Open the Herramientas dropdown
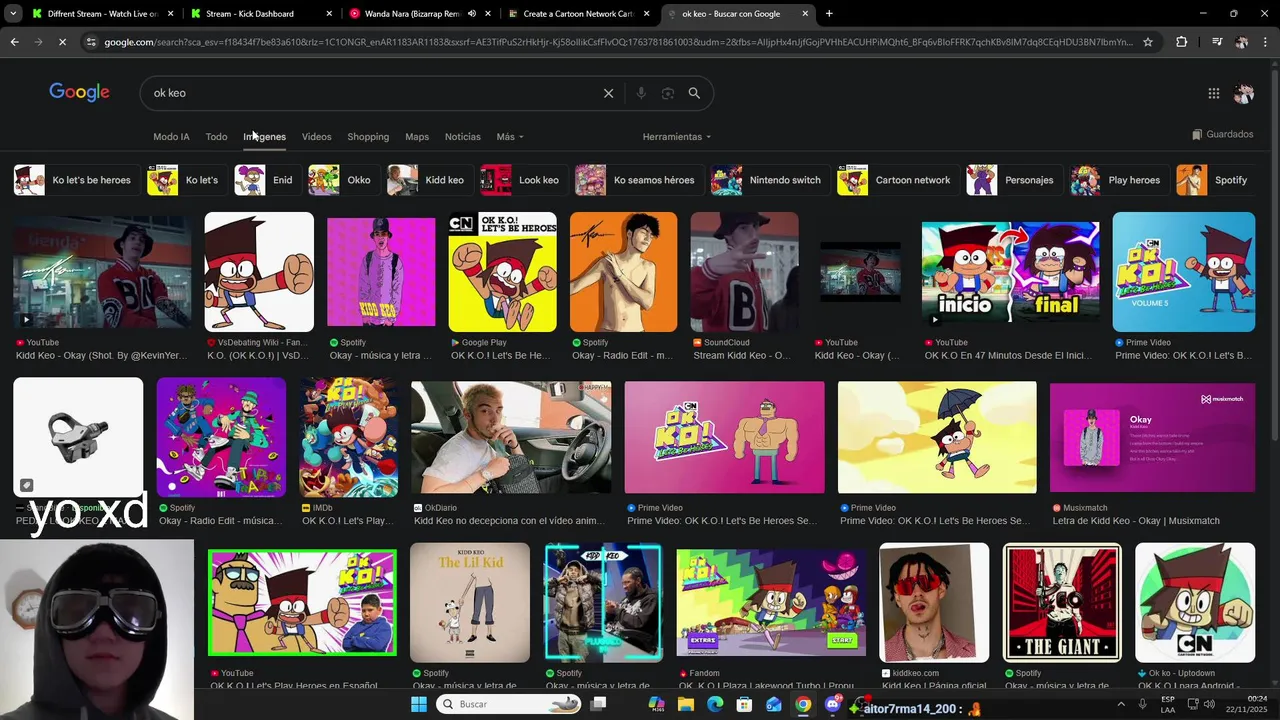Screen dimensions: 1280x720 pos(677,137)
